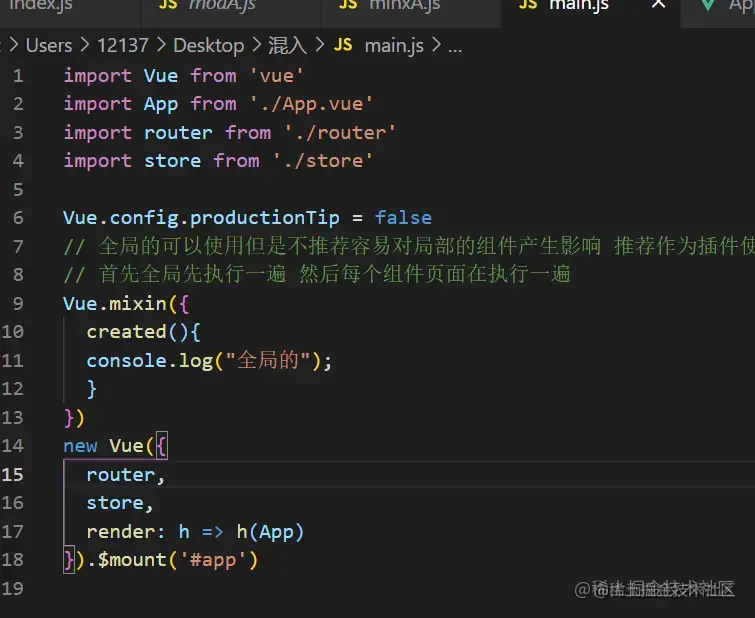Click the created() method name
755x618 pixels.
(126, 332)
